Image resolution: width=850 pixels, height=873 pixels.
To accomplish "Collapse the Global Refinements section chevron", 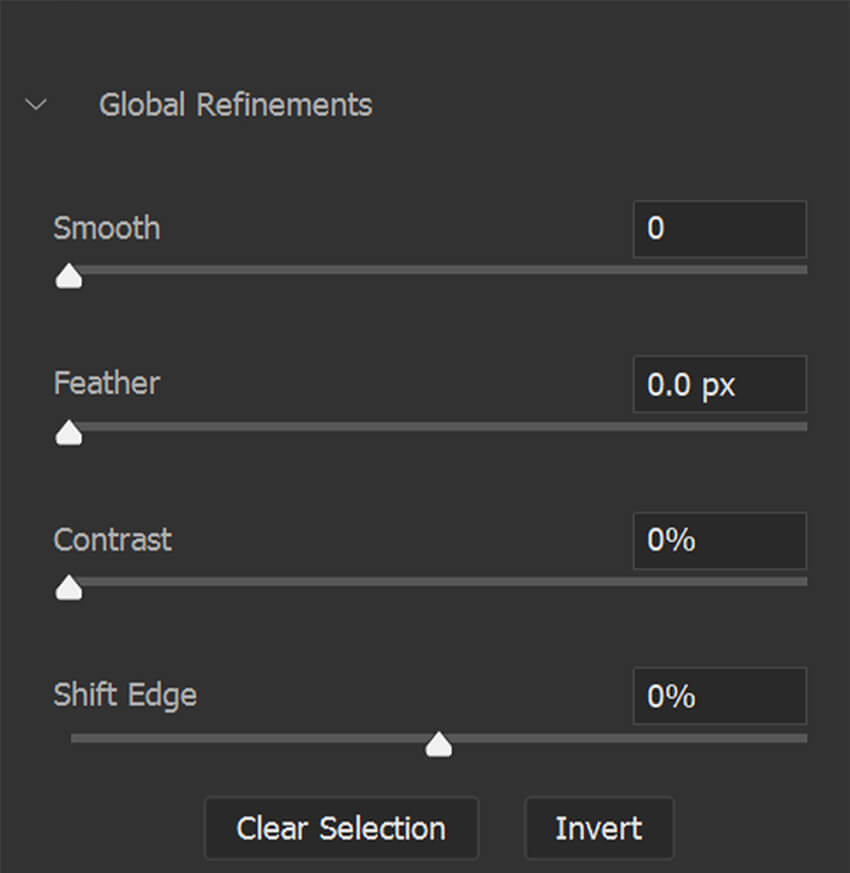I will 37,104.
